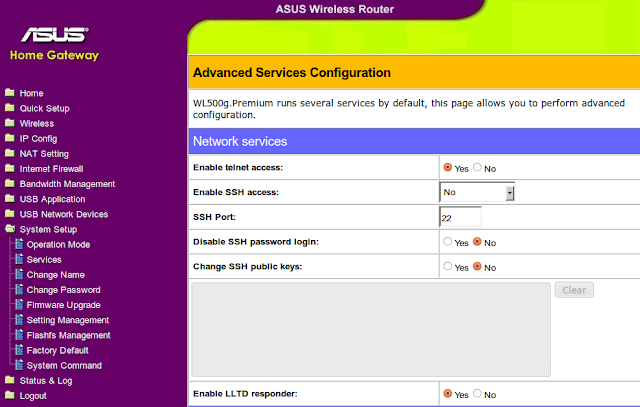Screen dimensions: 640x407
Task: Click the folder icon beside Bandwidth Management
Action: pyautogui.click(x=10, y=183)
